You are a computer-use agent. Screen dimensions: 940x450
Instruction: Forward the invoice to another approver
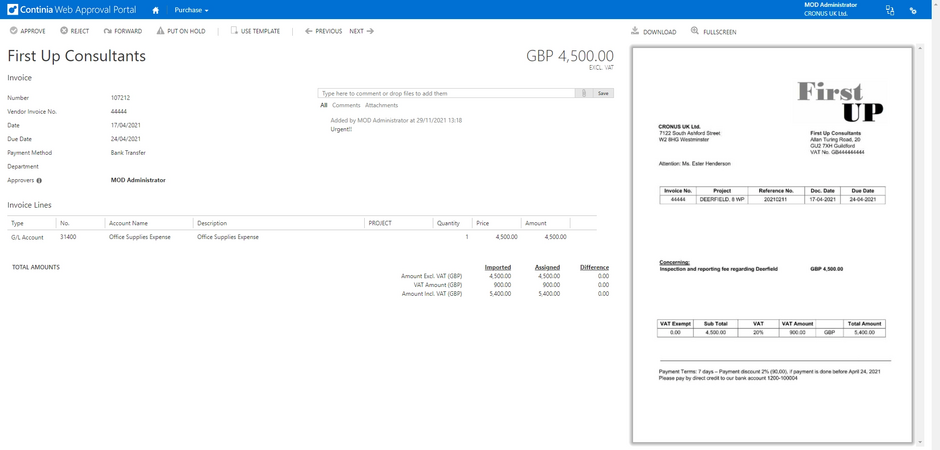(x=123, y=31)
